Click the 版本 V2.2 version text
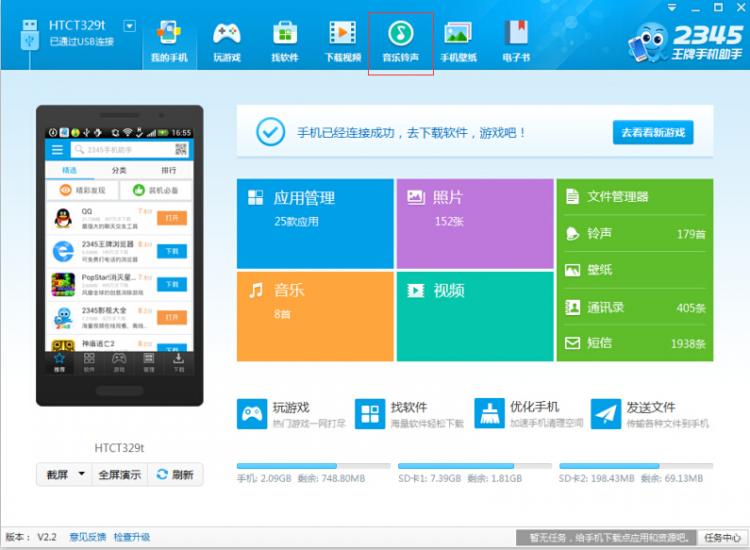Screen dimensions: 750x550 (31, 537)
